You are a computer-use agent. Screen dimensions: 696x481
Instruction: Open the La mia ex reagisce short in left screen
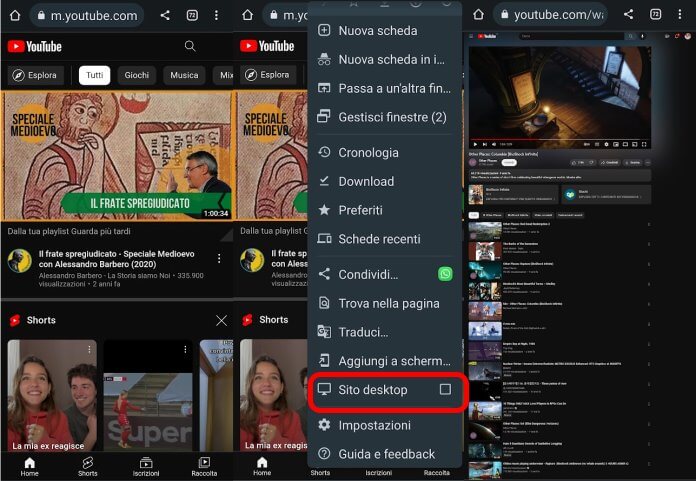coord(52,396)
